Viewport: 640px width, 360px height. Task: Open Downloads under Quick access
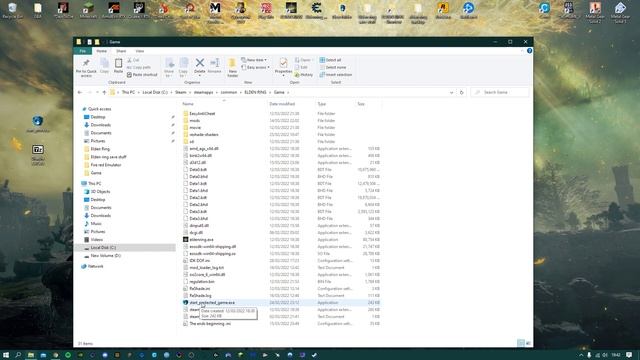pyautogui.click(x=100, y=125)
